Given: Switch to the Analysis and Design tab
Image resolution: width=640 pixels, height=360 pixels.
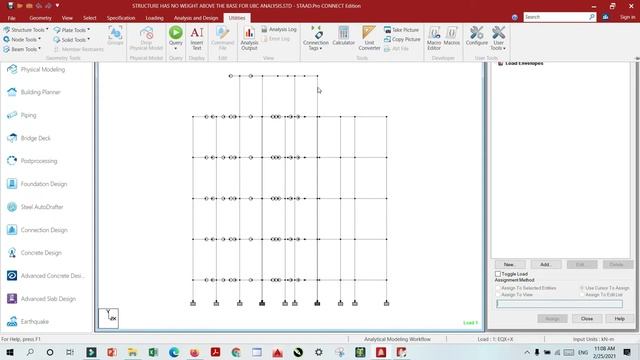Looking at the screenshot, I should point(196,18).
